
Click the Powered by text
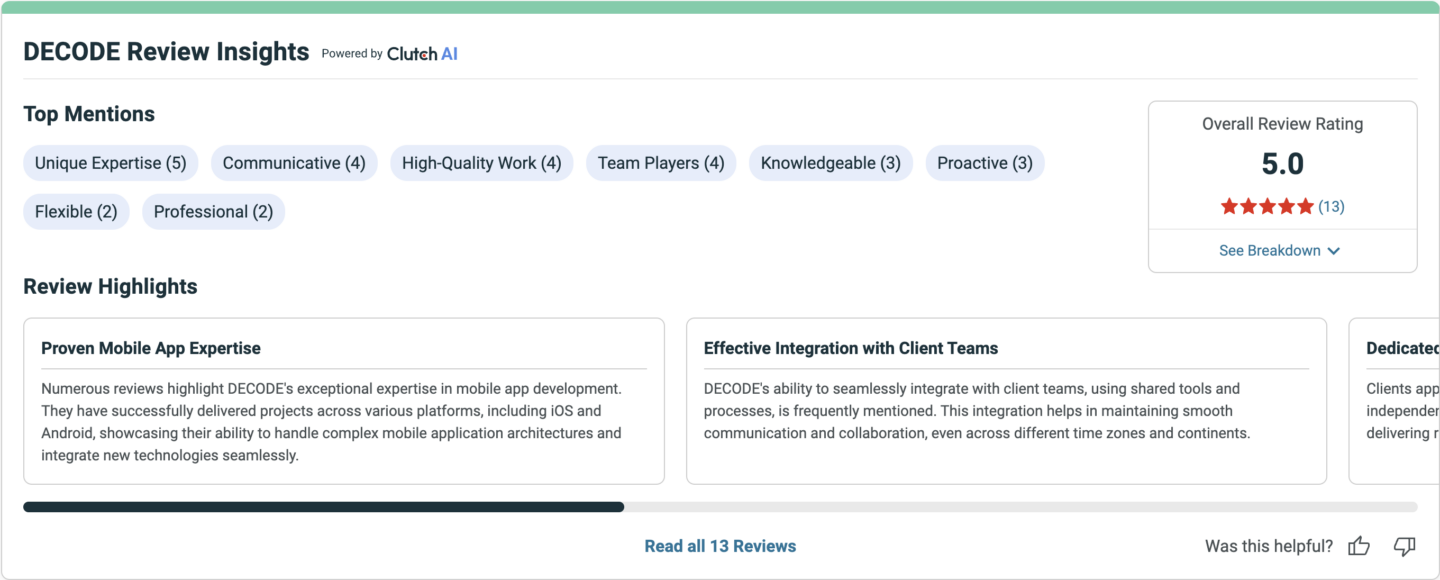pos(352,54)
